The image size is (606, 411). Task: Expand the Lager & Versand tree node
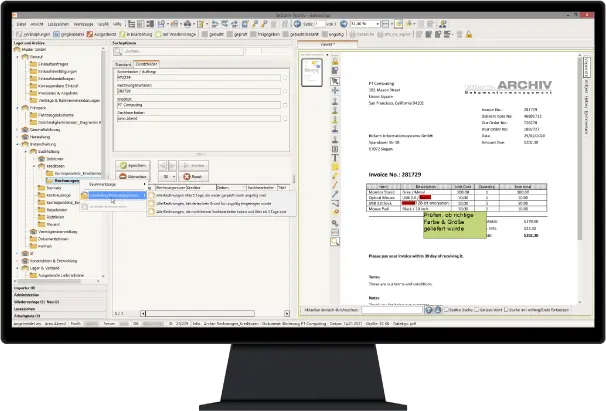tap(17, 268)
